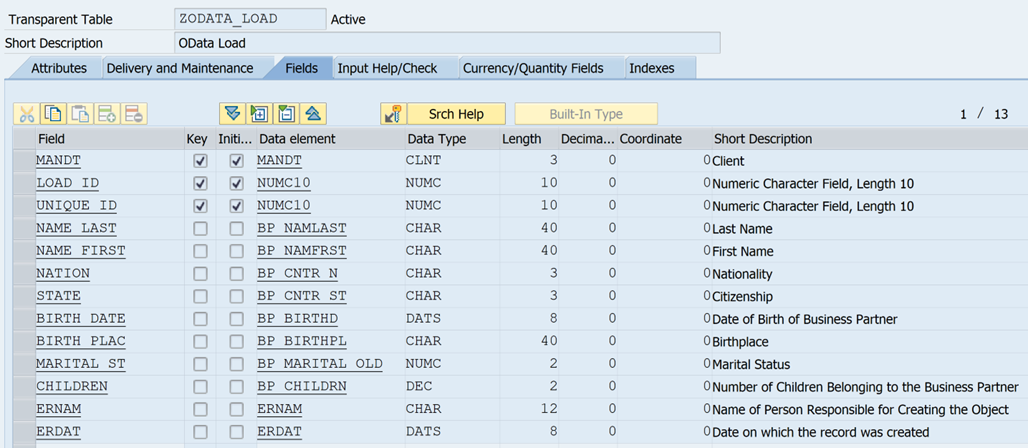Screen dimensions: 1028x448
Task: Click the Expand All double-down arrow icon
Action: point(233,114)
